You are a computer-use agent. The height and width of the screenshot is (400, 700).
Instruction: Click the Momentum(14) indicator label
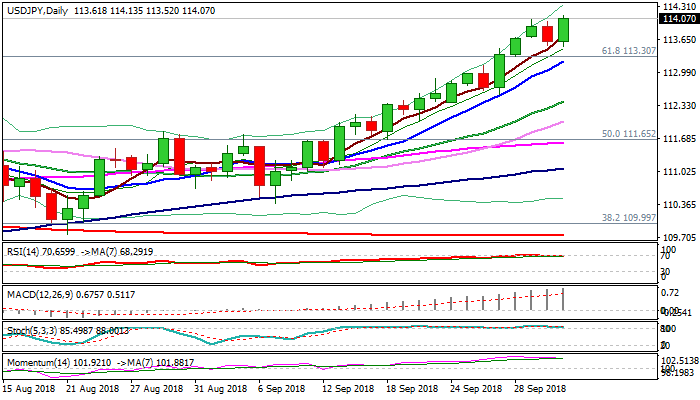tap(38, 361)
